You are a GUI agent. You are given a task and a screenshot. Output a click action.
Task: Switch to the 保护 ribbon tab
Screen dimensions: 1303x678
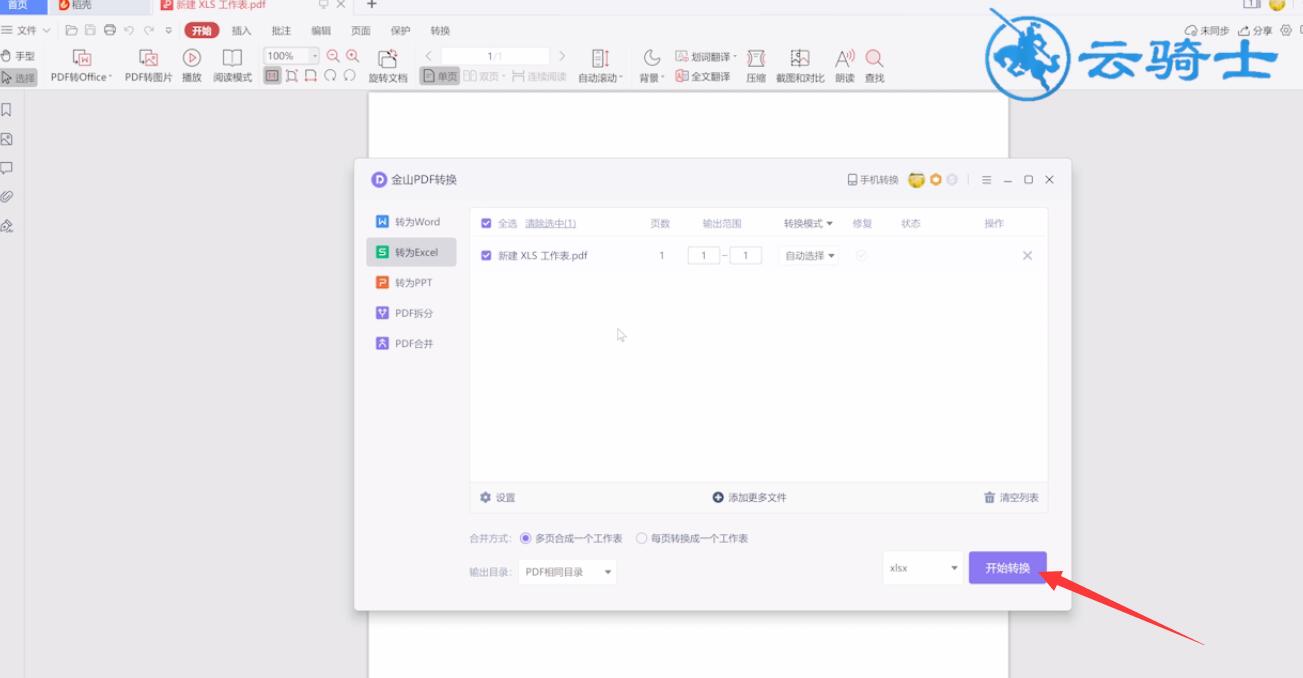400,31
